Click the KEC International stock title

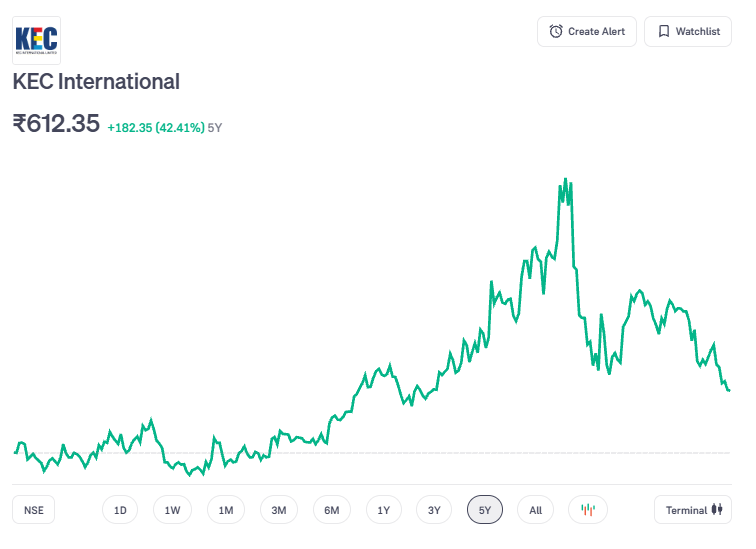96,82
